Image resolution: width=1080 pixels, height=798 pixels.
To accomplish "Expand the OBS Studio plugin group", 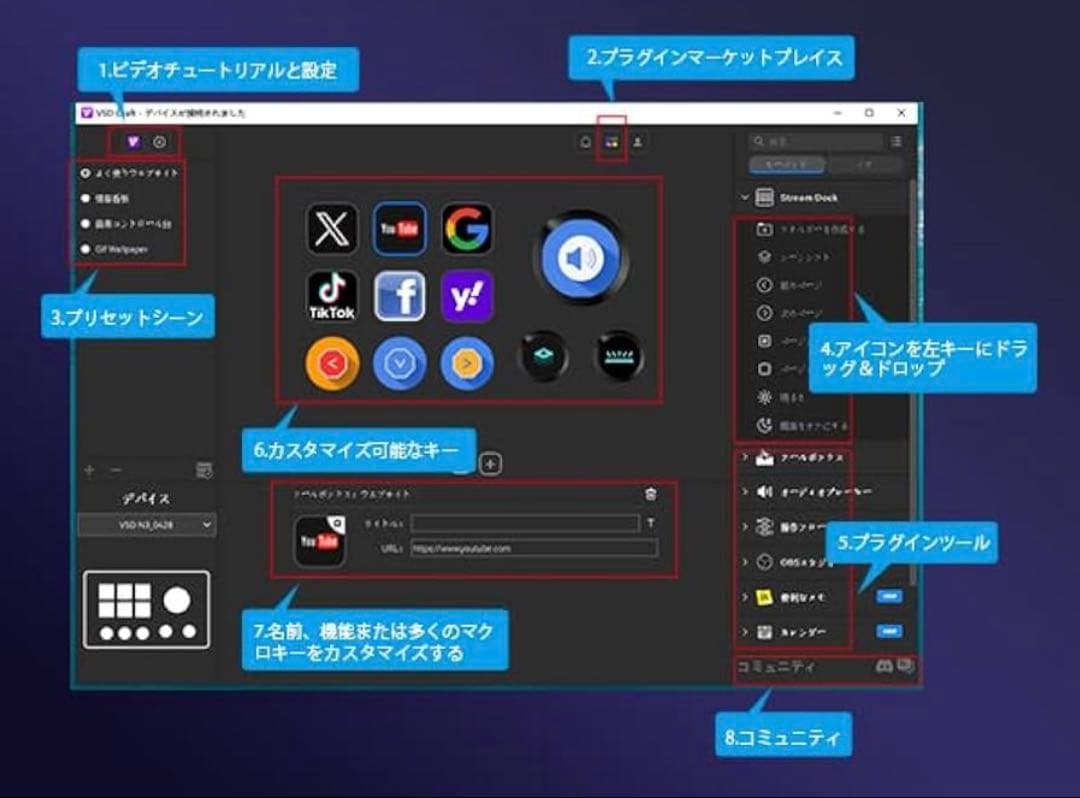I will [745, 562].
